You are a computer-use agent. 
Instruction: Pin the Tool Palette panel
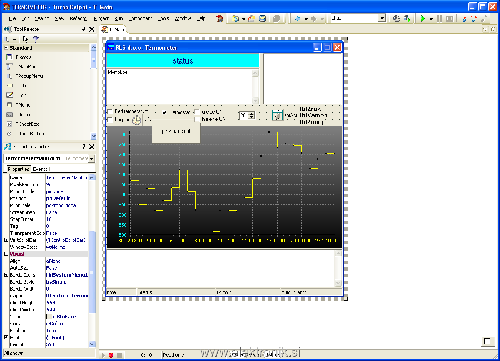click(84, 29)
